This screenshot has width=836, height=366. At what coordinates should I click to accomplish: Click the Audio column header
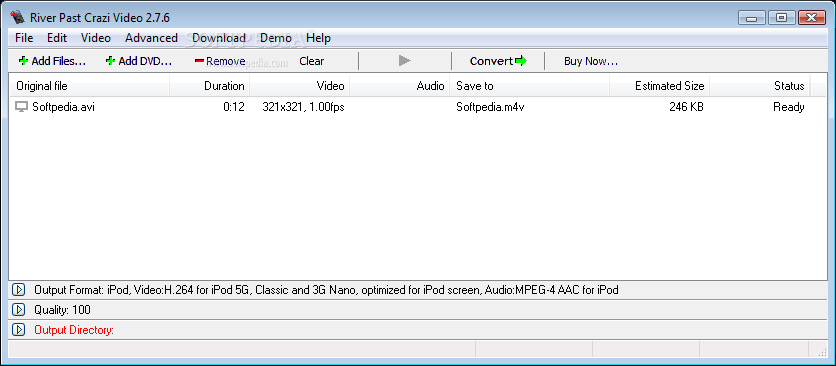pos(399,86)
